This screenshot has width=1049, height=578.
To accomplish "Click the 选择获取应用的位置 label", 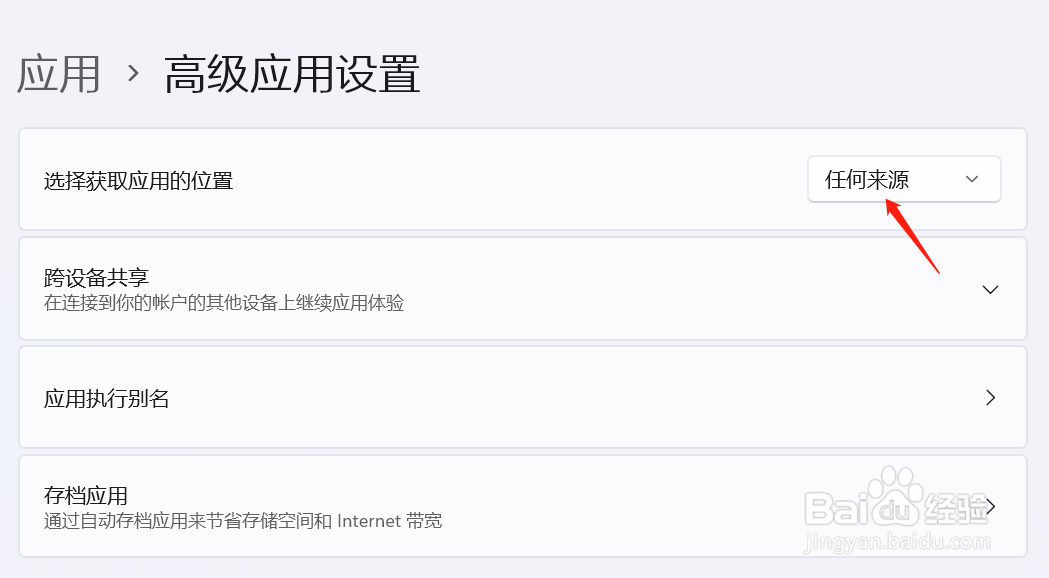I will pos(138,181).
